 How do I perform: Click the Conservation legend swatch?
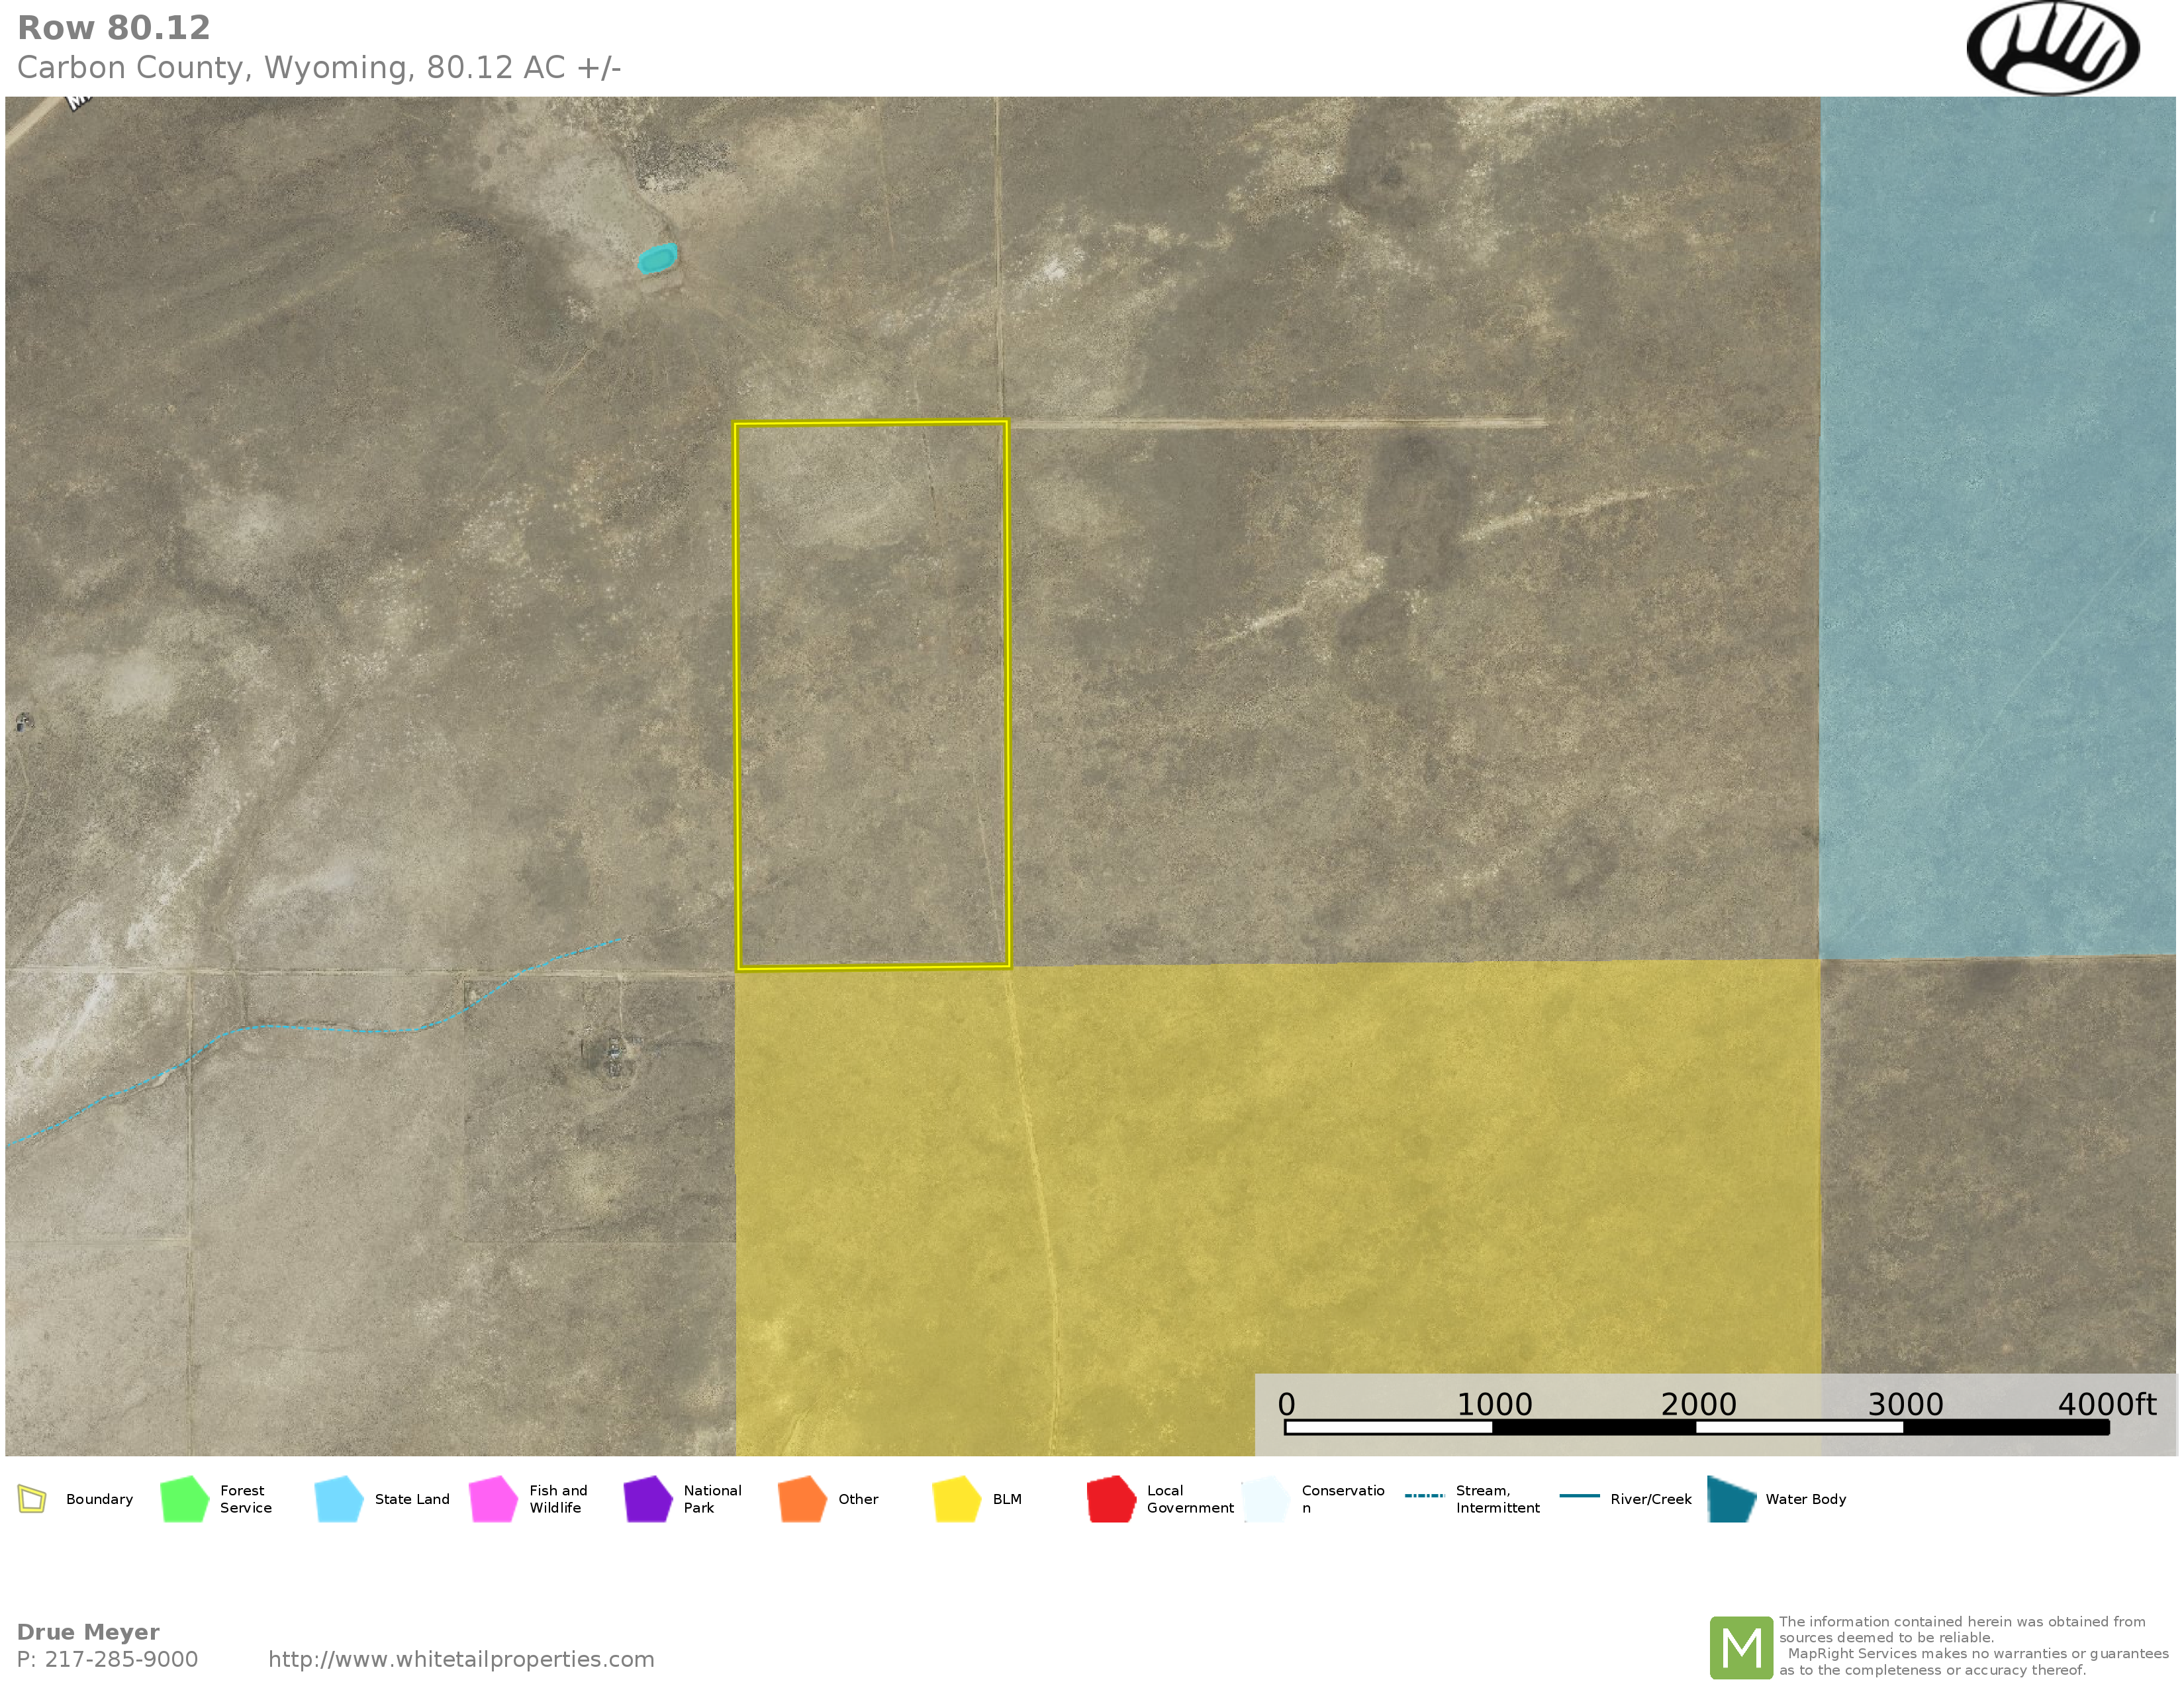pos(1266,1499)
